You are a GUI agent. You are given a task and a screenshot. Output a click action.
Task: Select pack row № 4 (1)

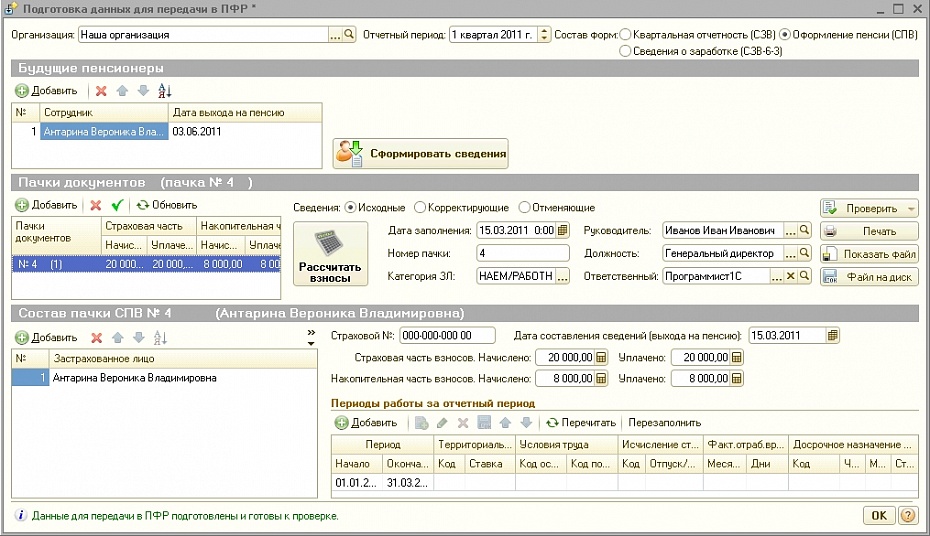146,264
